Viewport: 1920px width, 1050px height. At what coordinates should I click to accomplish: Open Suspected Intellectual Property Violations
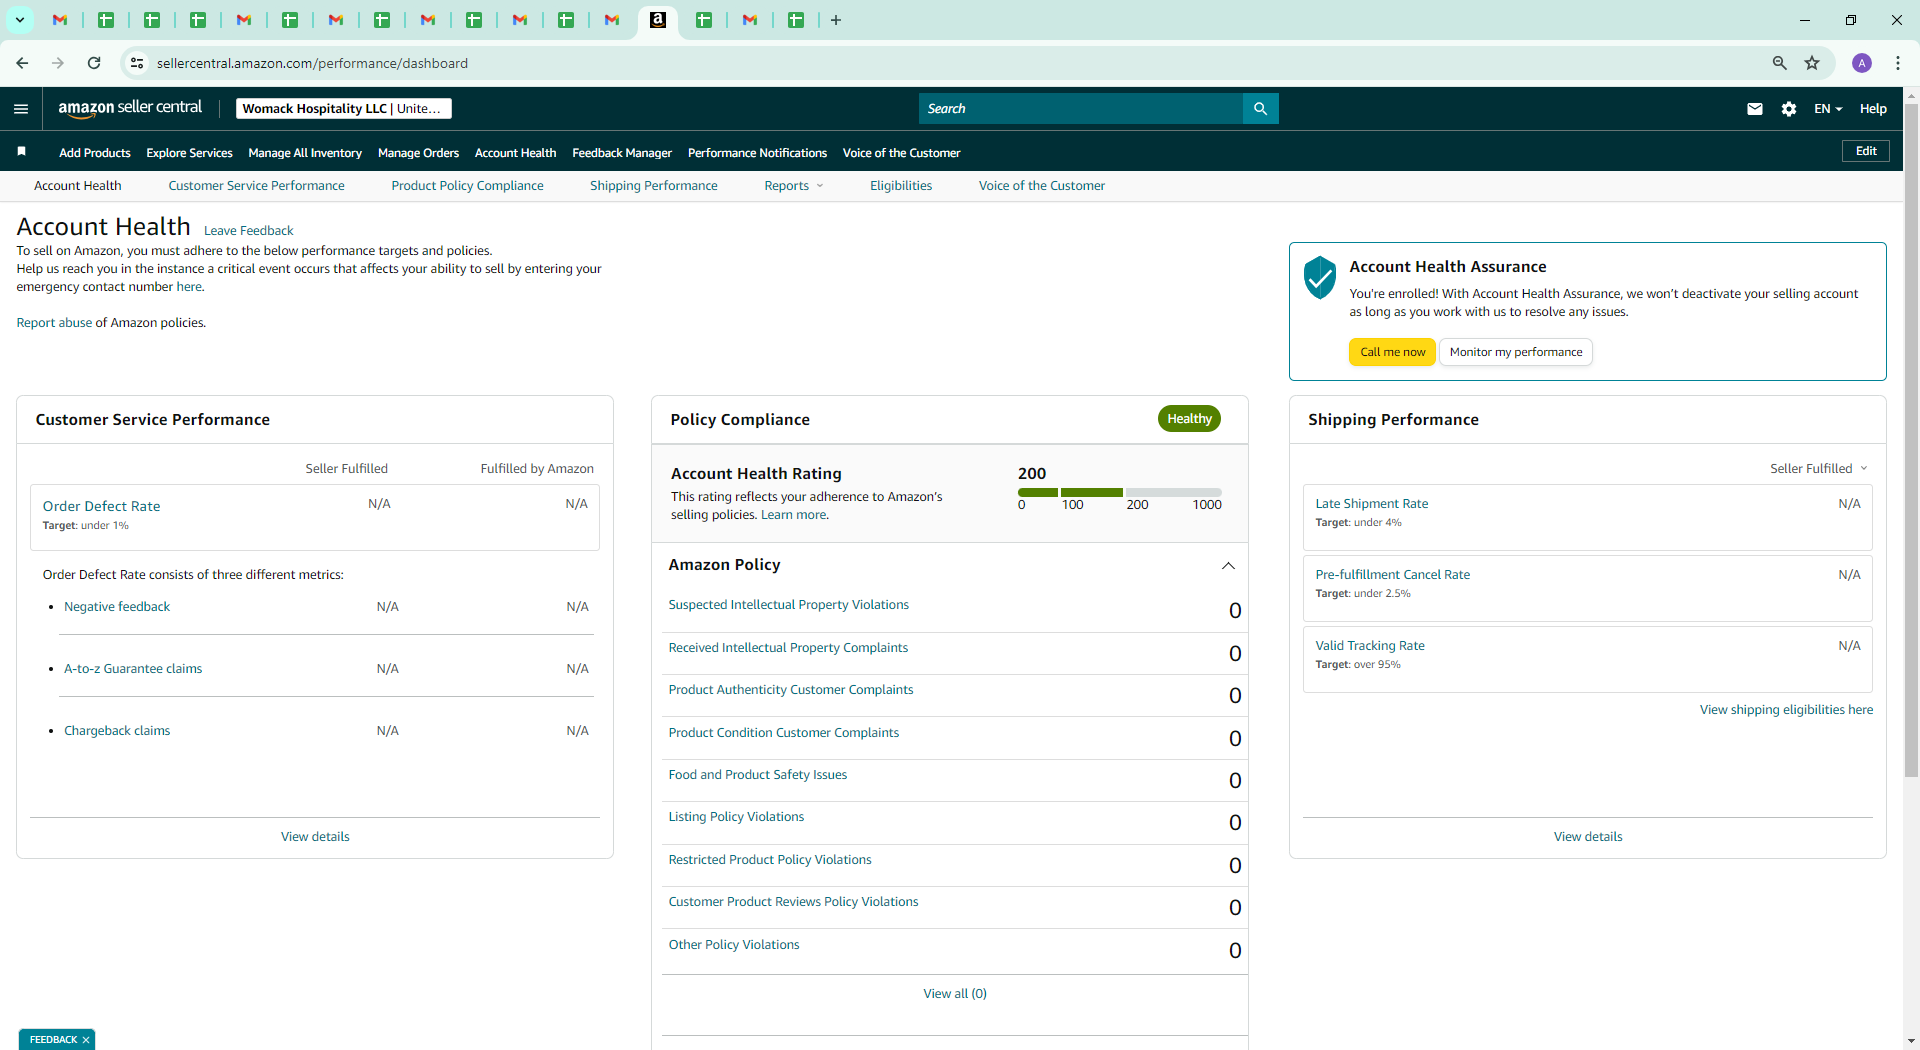(x=788, y=605)
